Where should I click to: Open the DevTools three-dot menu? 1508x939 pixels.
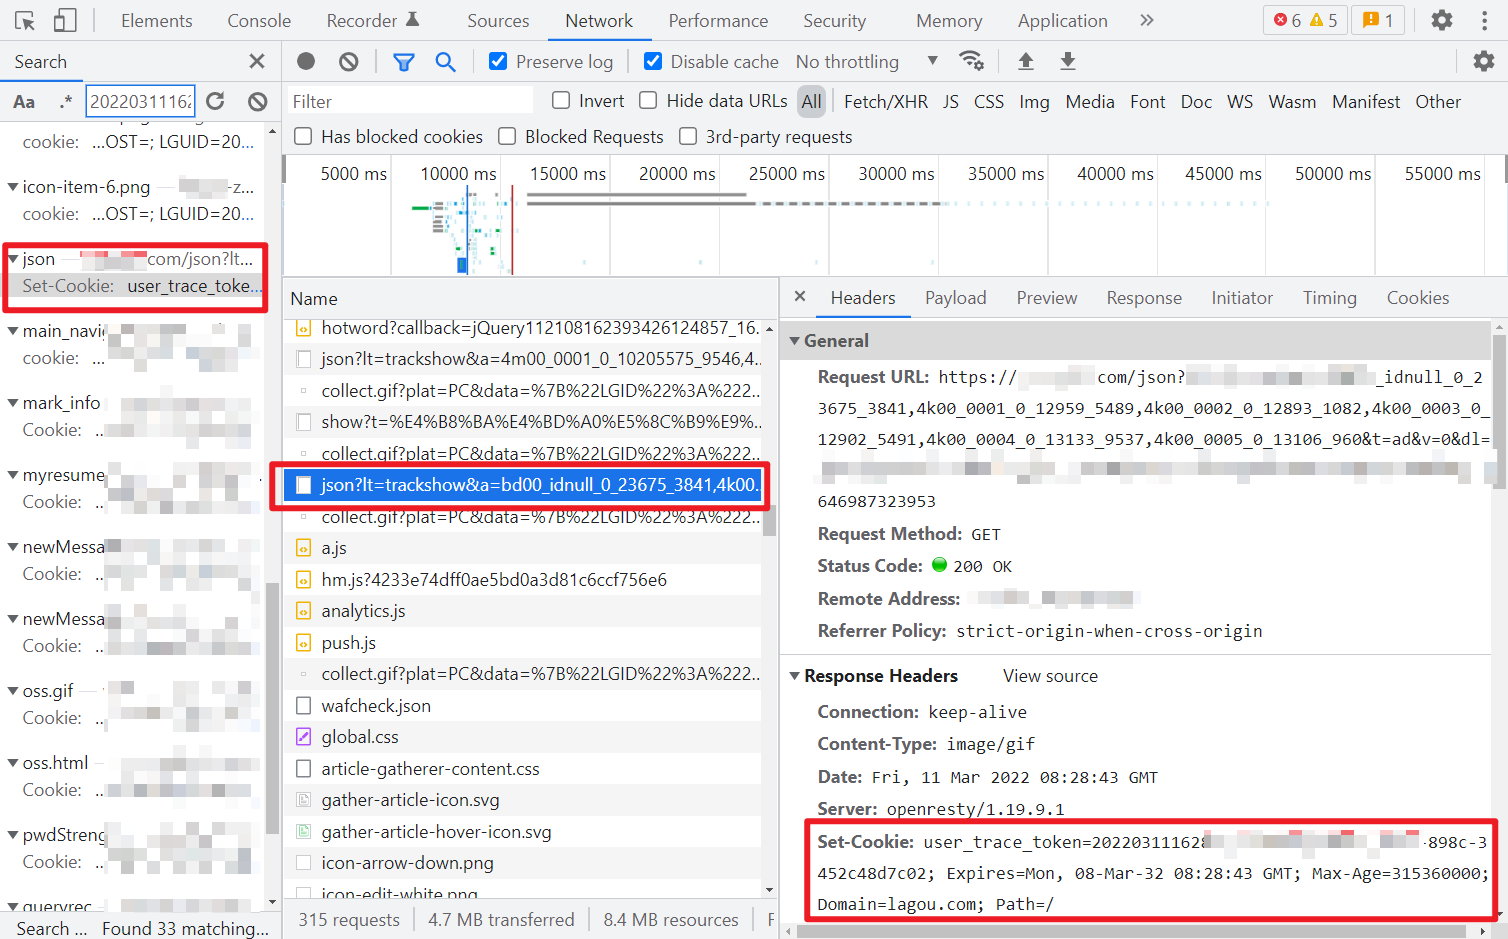point(1484,20)
